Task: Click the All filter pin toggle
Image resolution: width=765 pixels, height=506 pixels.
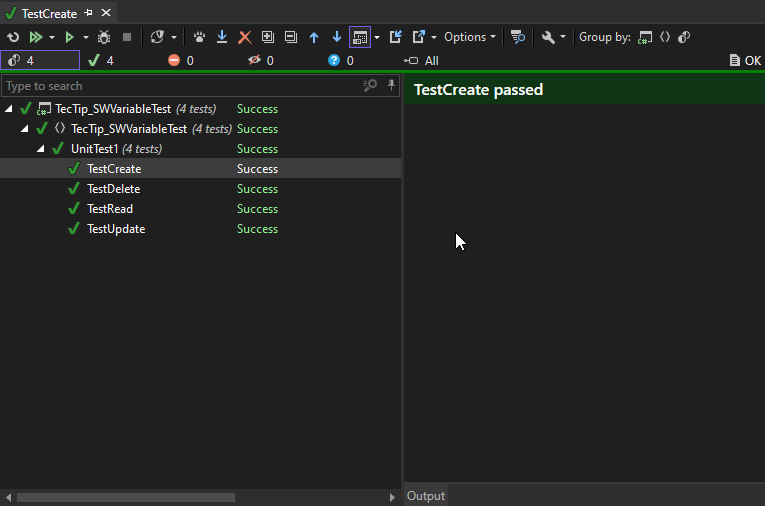Action: [421, 61]
